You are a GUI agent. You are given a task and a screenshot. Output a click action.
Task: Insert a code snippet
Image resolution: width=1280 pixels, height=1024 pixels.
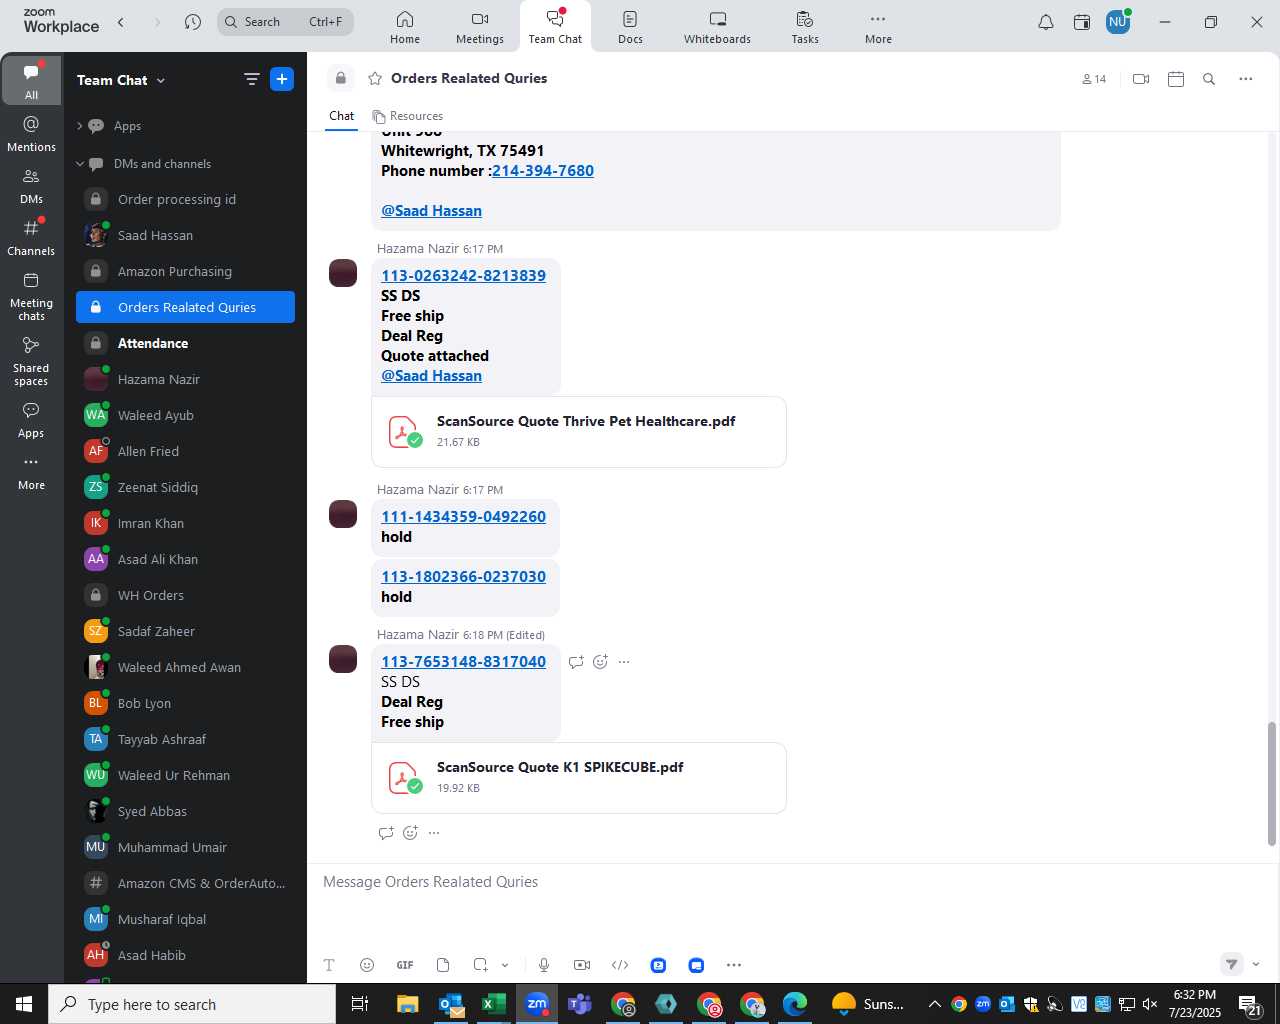(620, 965)
